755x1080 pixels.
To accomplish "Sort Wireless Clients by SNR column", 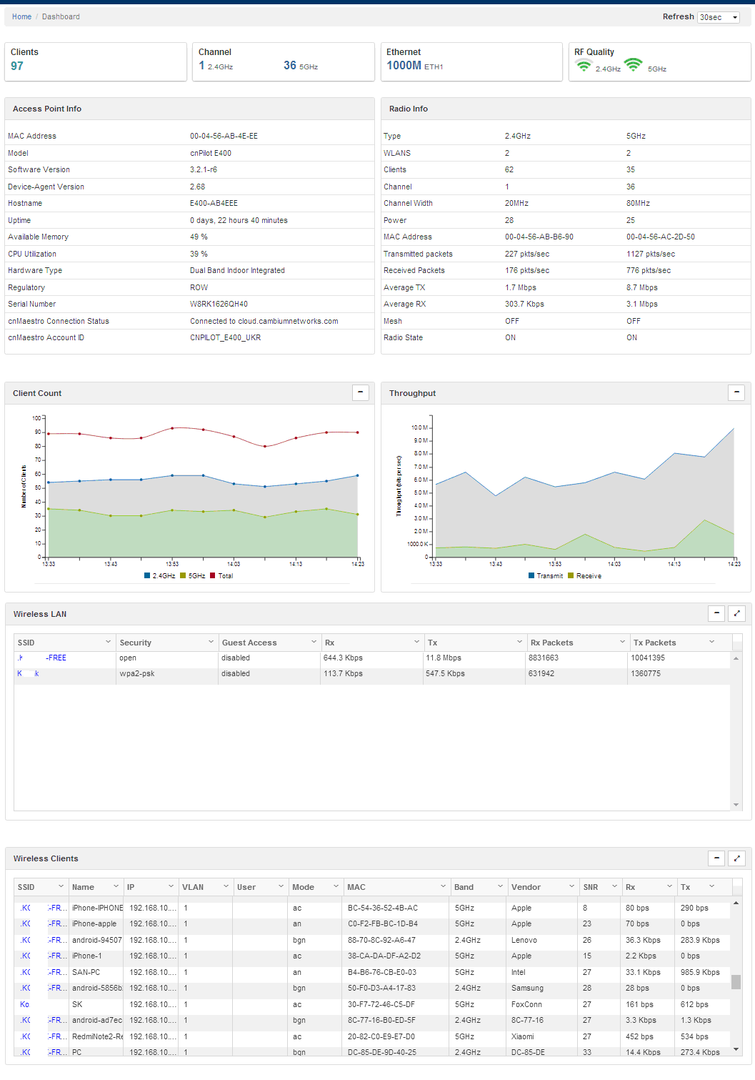I will 590,887.
